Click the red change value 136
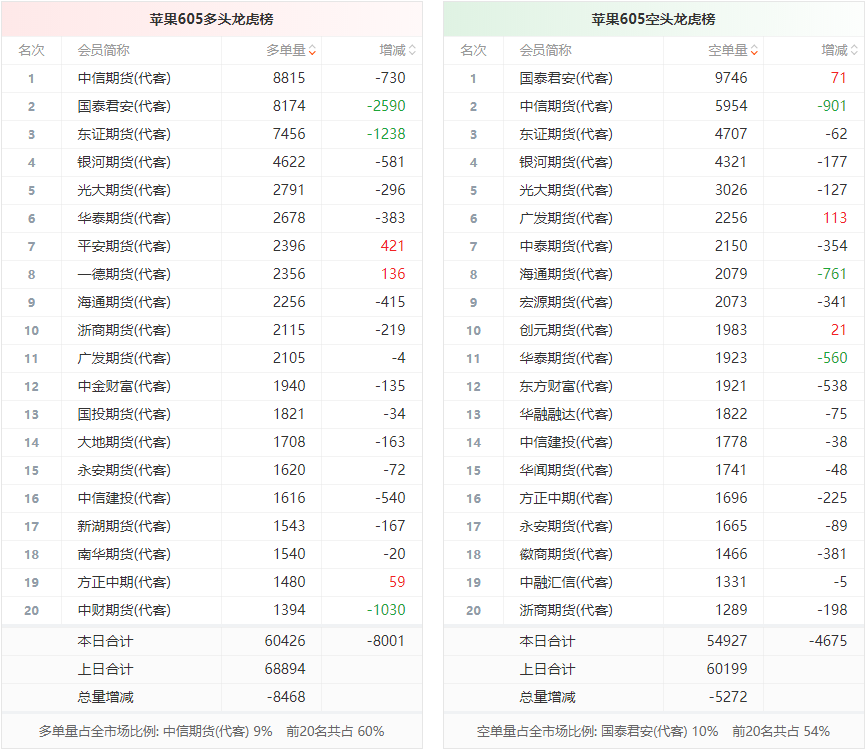This screenshot has height=753, width=868. [x=393, y=274]
